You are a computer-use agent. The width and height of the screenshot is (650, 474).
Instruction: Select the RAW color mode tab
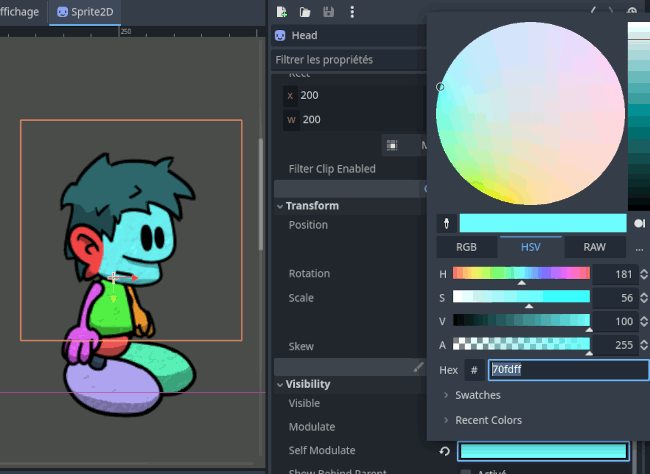[594, 247]
